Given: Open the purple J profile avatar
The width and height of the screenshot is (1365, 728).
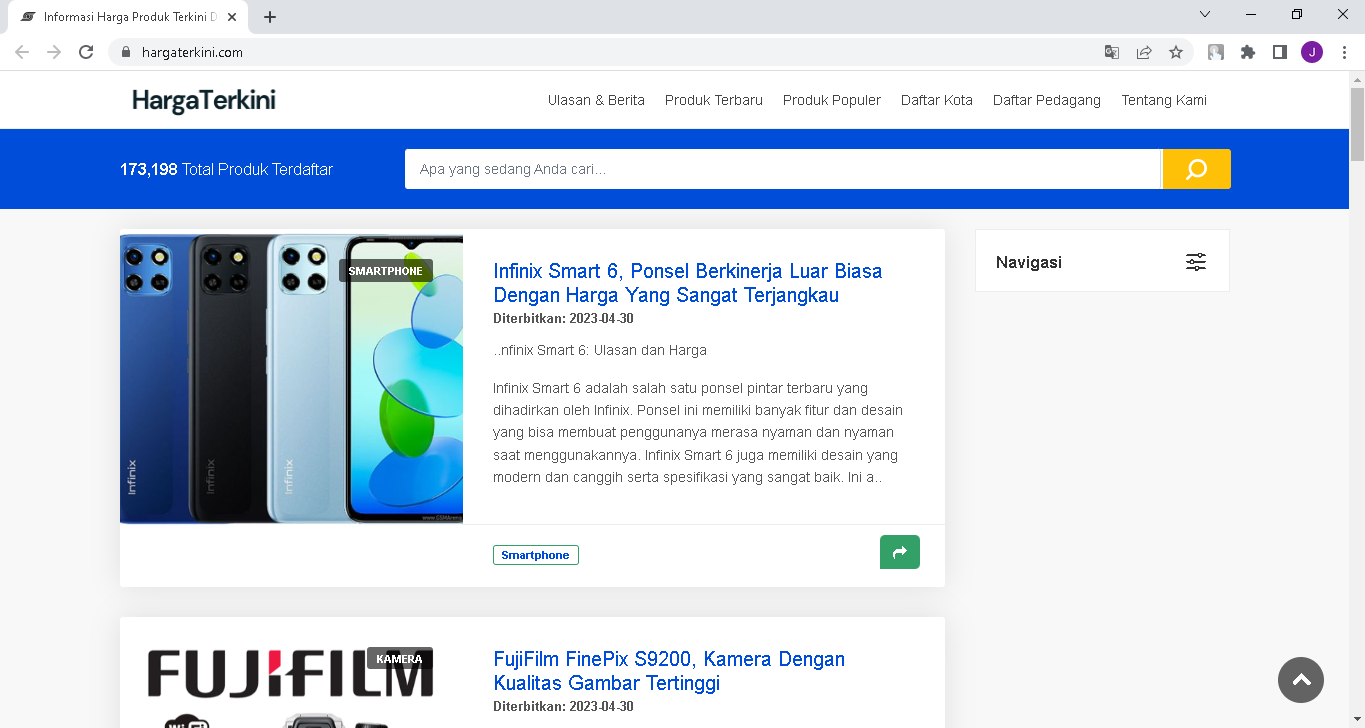Looking at the screenshot, I should point(1312,52).
